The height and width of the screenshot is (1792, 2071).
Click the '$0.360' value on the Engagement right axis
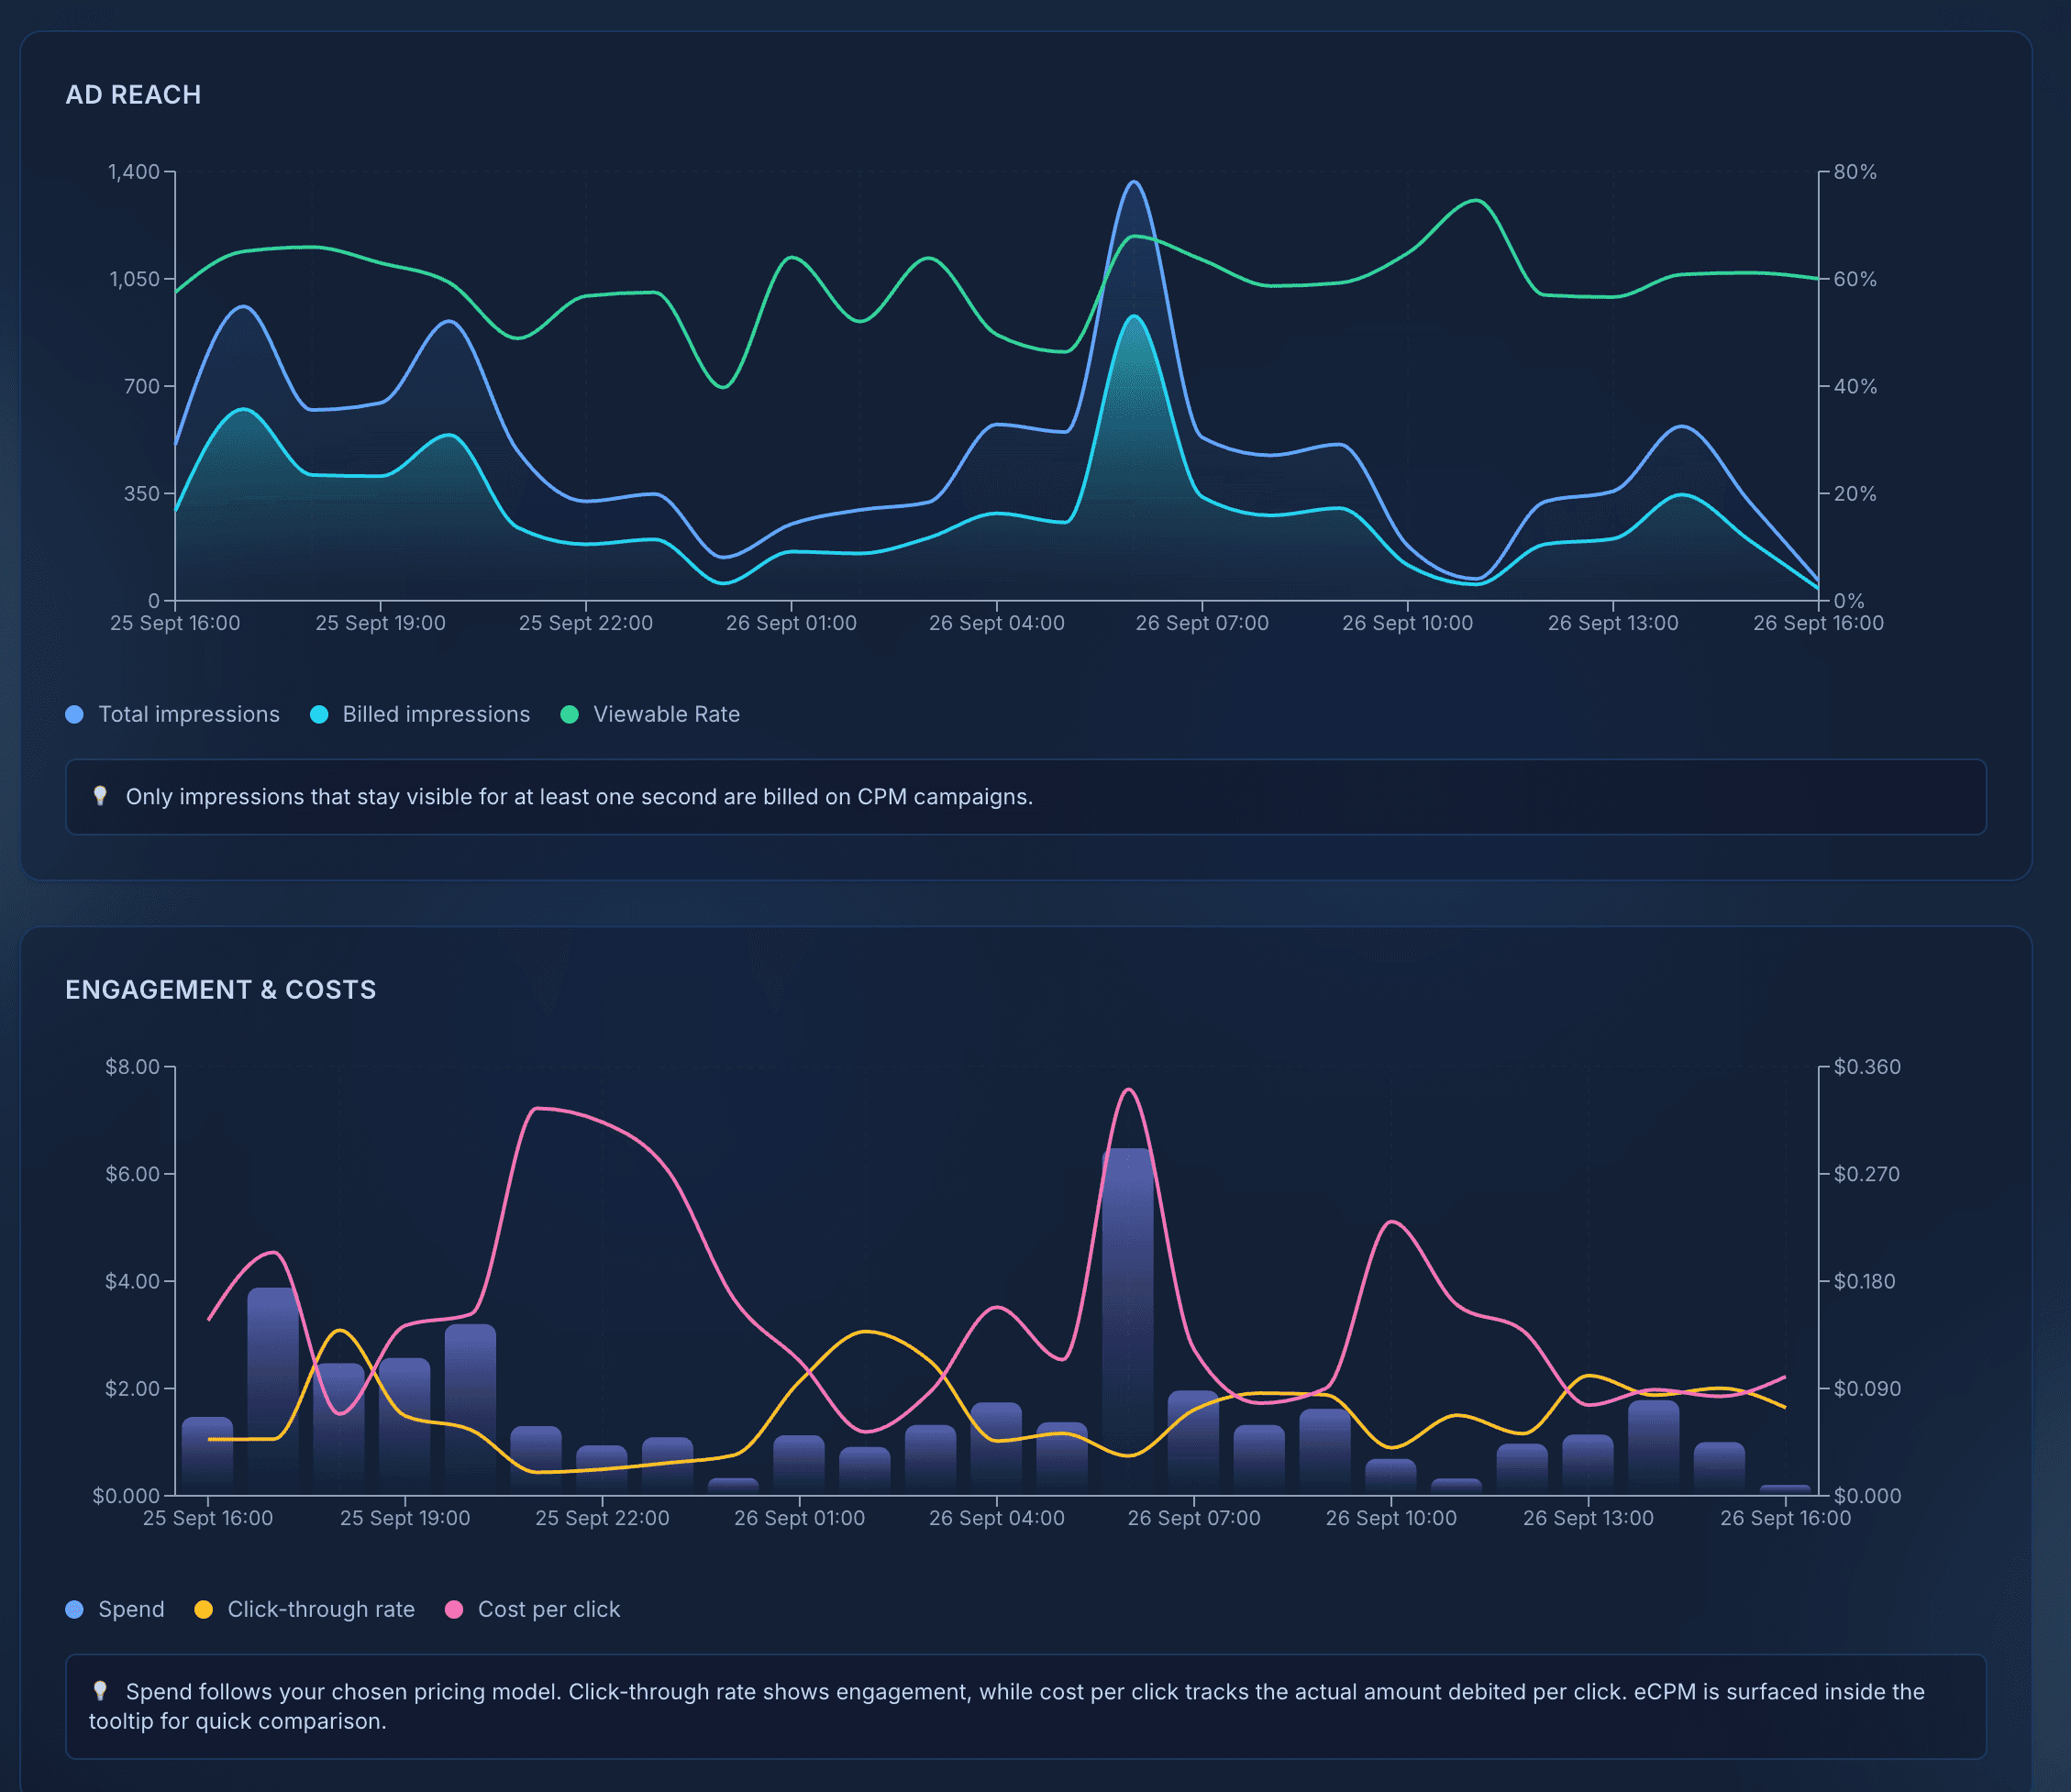[1867, 1067]
